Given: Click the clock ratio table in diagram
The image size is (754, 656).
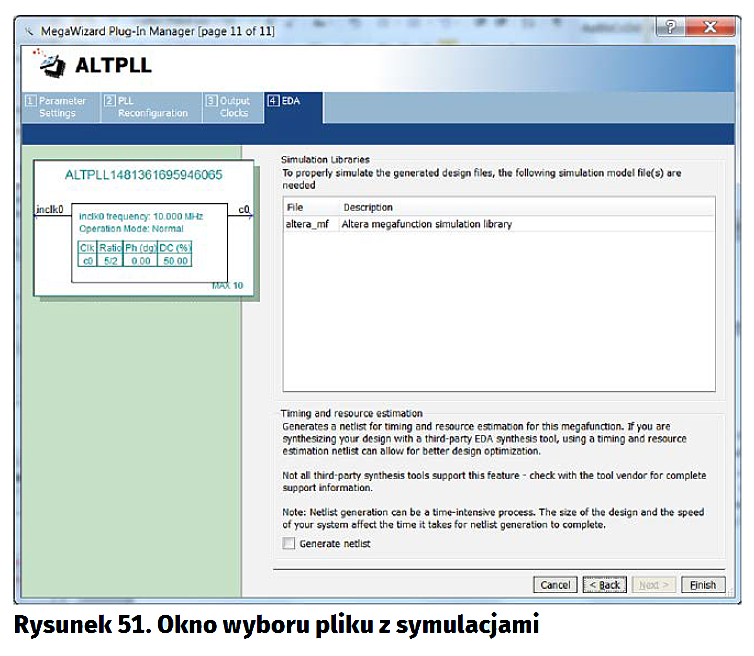Looking at the screenshot, I should tap(136, 254).
